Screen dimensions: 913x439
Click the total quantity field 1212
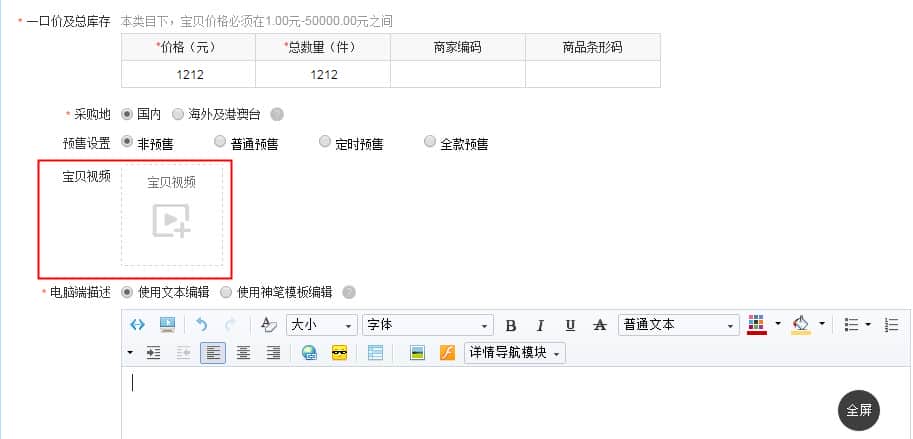(323, 75)
